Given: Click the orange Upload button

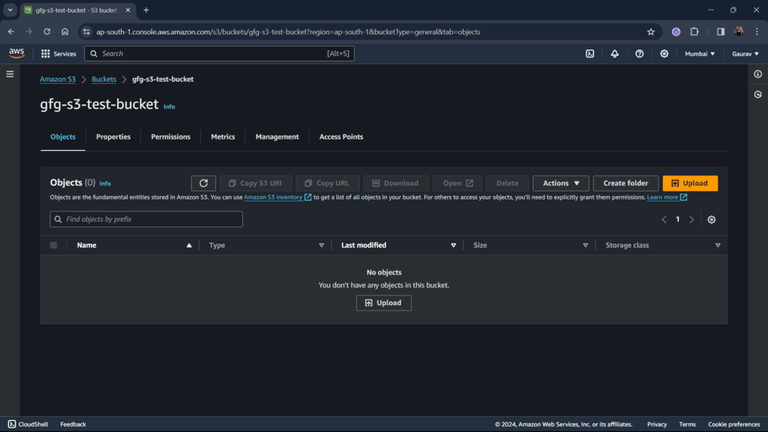Looking at the screenshot, I should pyautogui.click(x=690, y=183).
